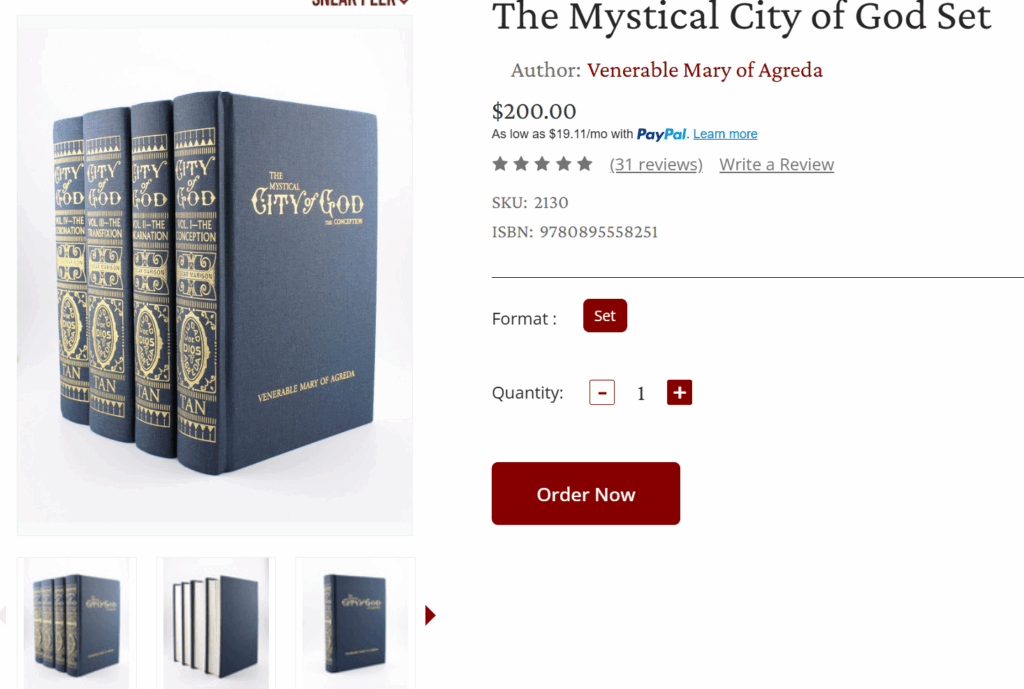Select the Set format option
This screenshot has width=1024, height=689.
[x=605, y=315]
